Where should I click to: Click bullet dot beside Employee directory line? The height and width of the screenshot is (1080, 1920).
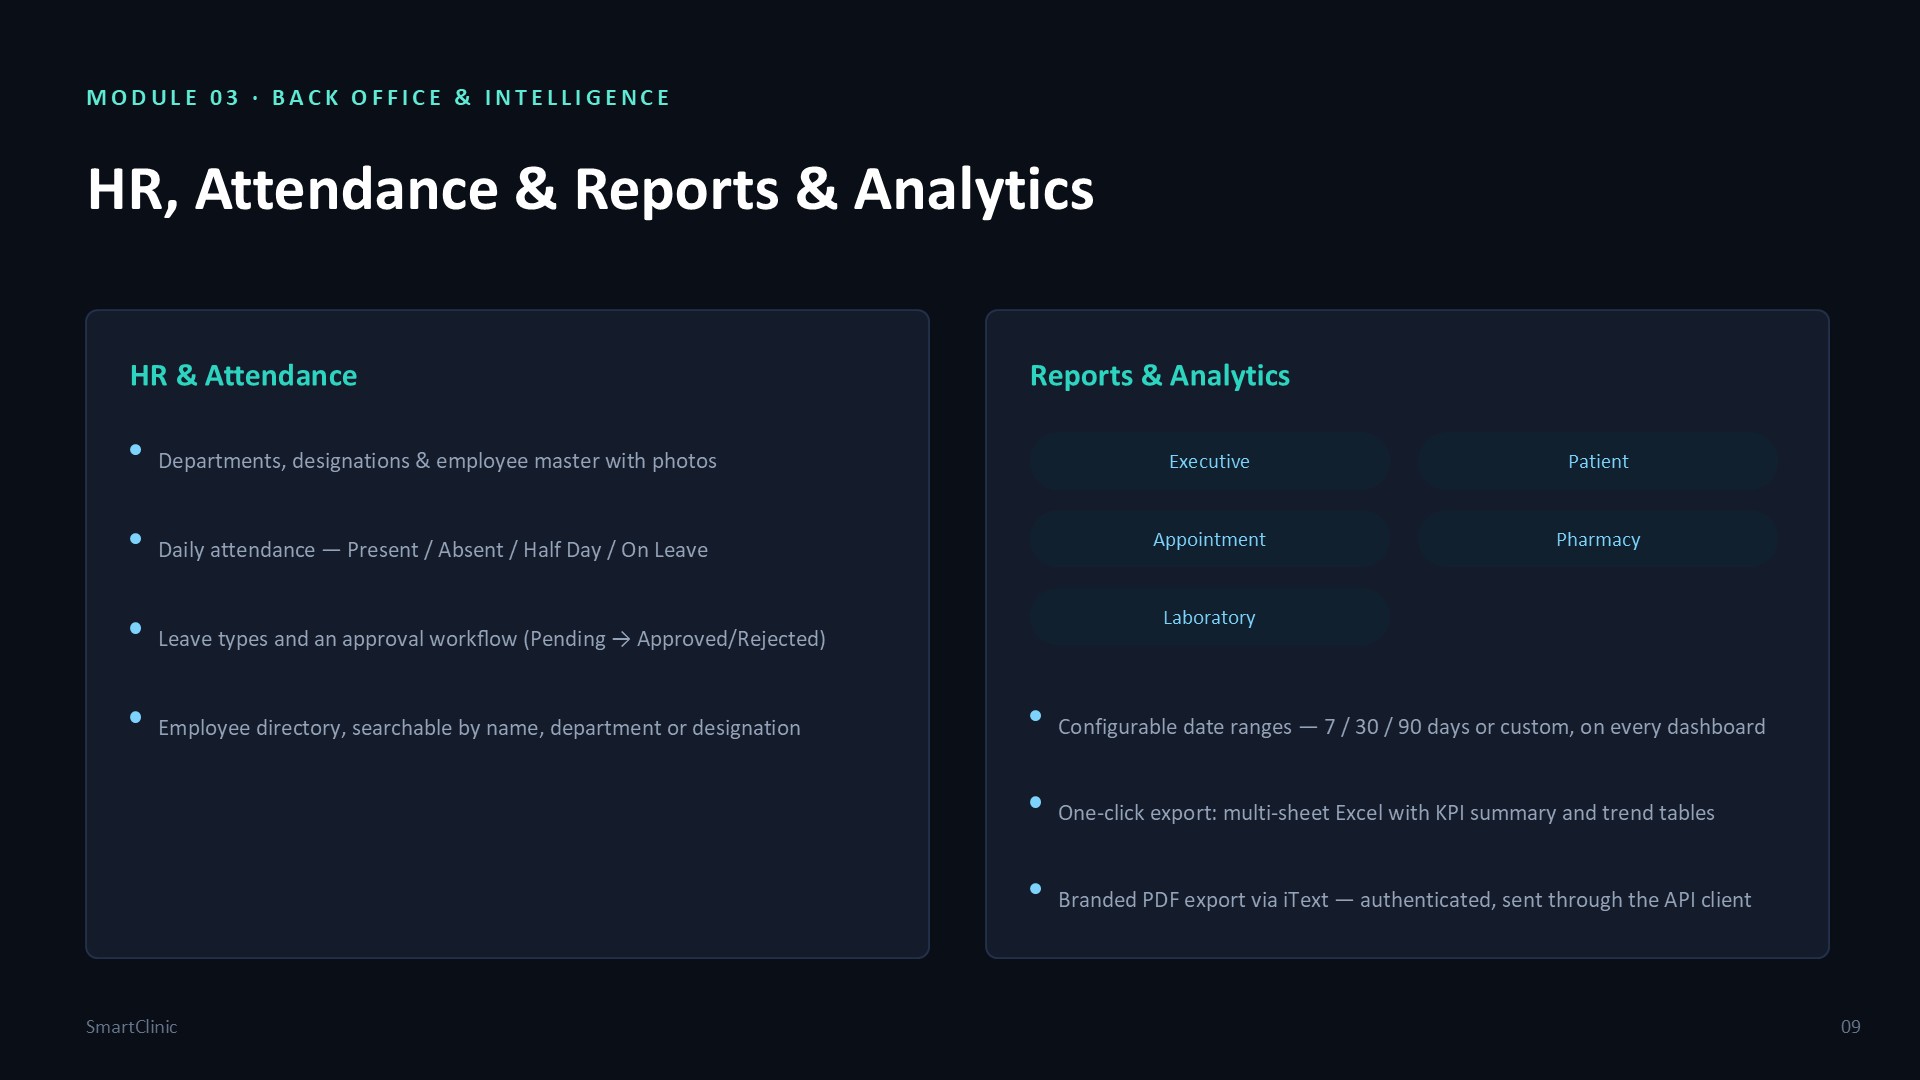coord(136,717)
